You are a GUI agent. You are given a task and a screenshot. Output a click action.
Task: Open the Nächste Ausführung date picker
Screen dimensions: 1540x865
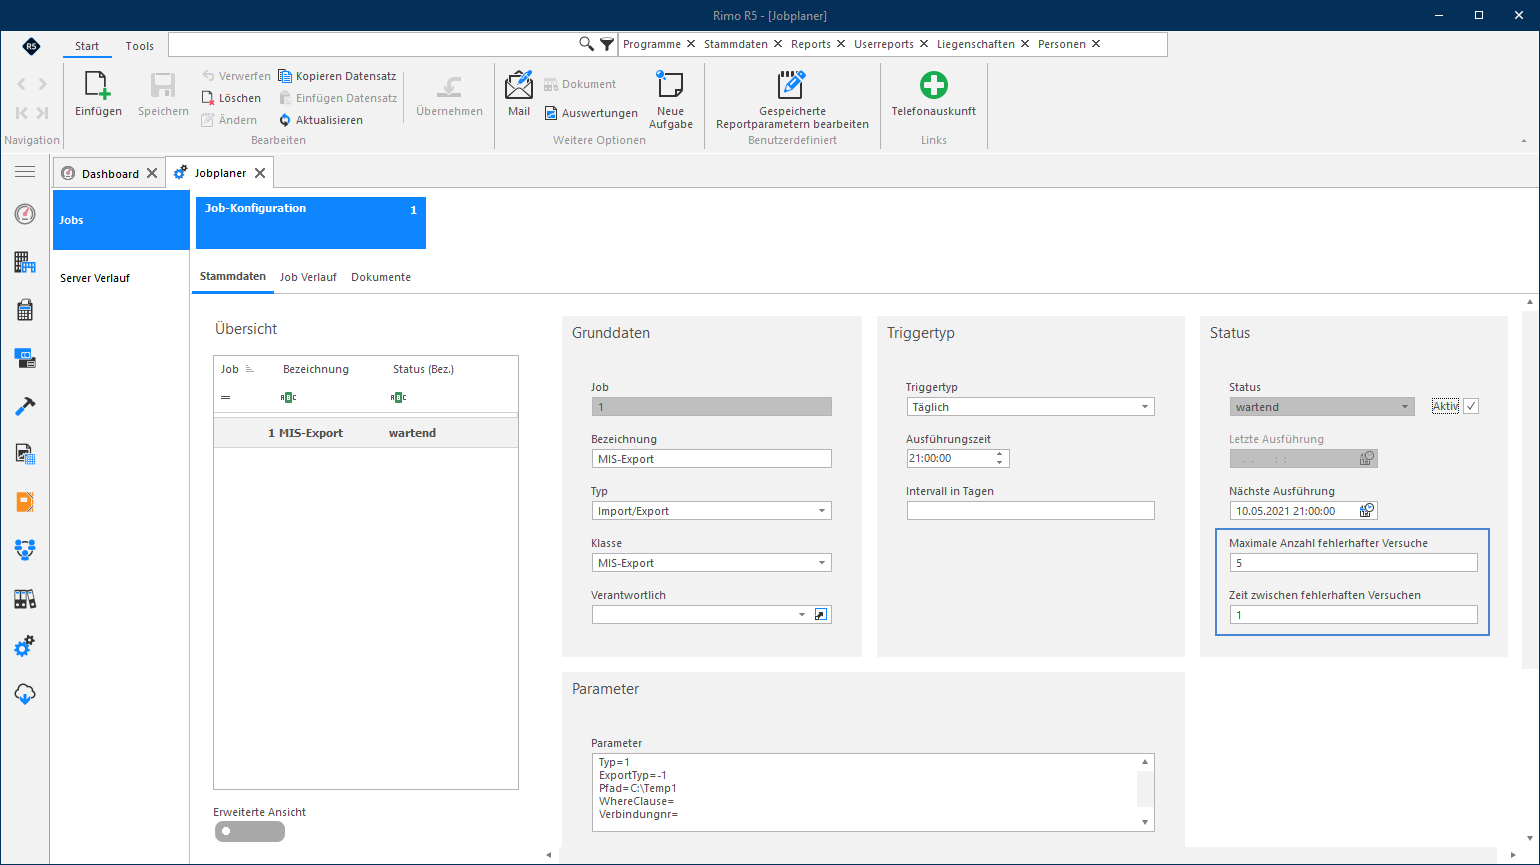[1367, 510]
